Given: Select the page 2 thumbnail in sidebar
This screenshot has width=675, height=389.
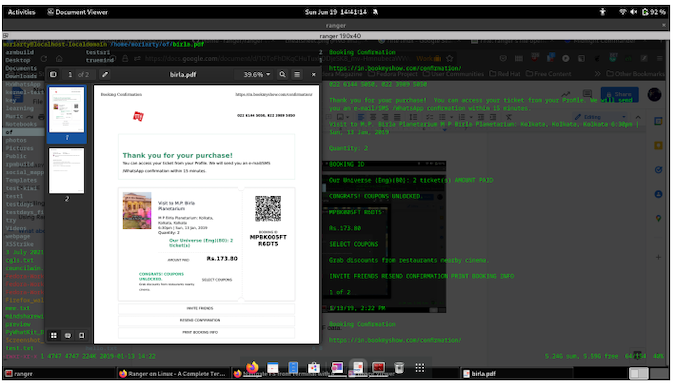Looking at the screenshot, I should tap(67, 171).
